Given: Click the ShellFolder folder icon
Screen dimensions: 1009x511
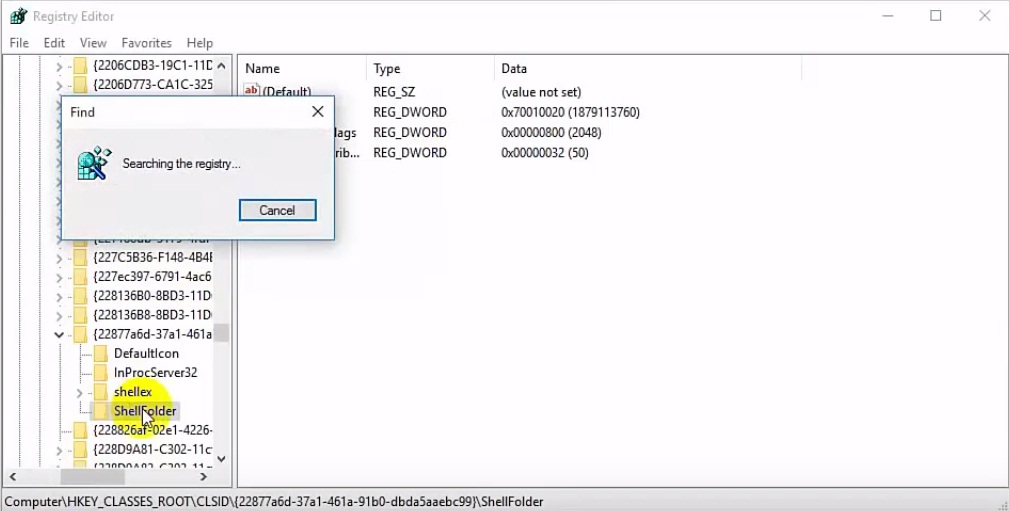Looking at the screenshot, I should [100, 411].
